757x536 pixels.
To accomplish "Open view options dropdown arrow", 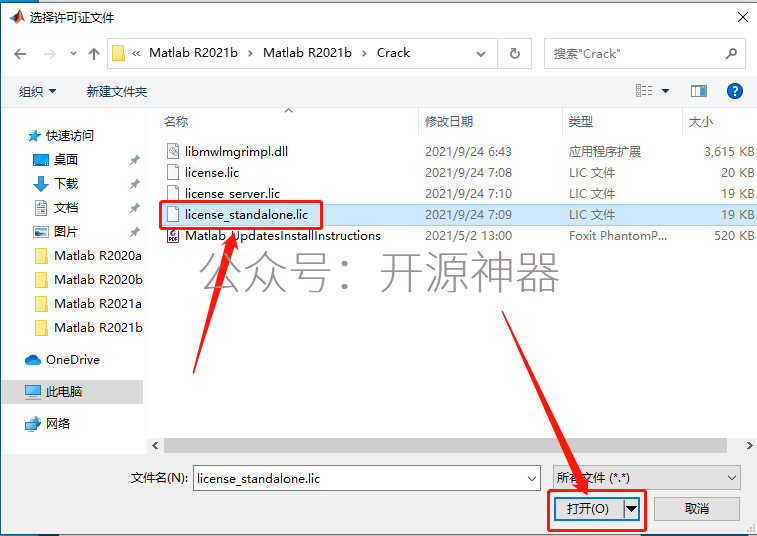I will pos(665,91).
